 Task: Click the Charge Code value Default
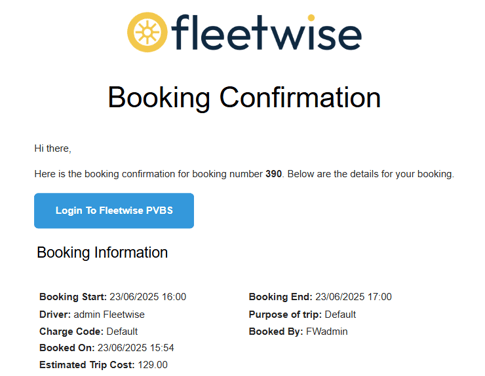(x=122, y=331)
